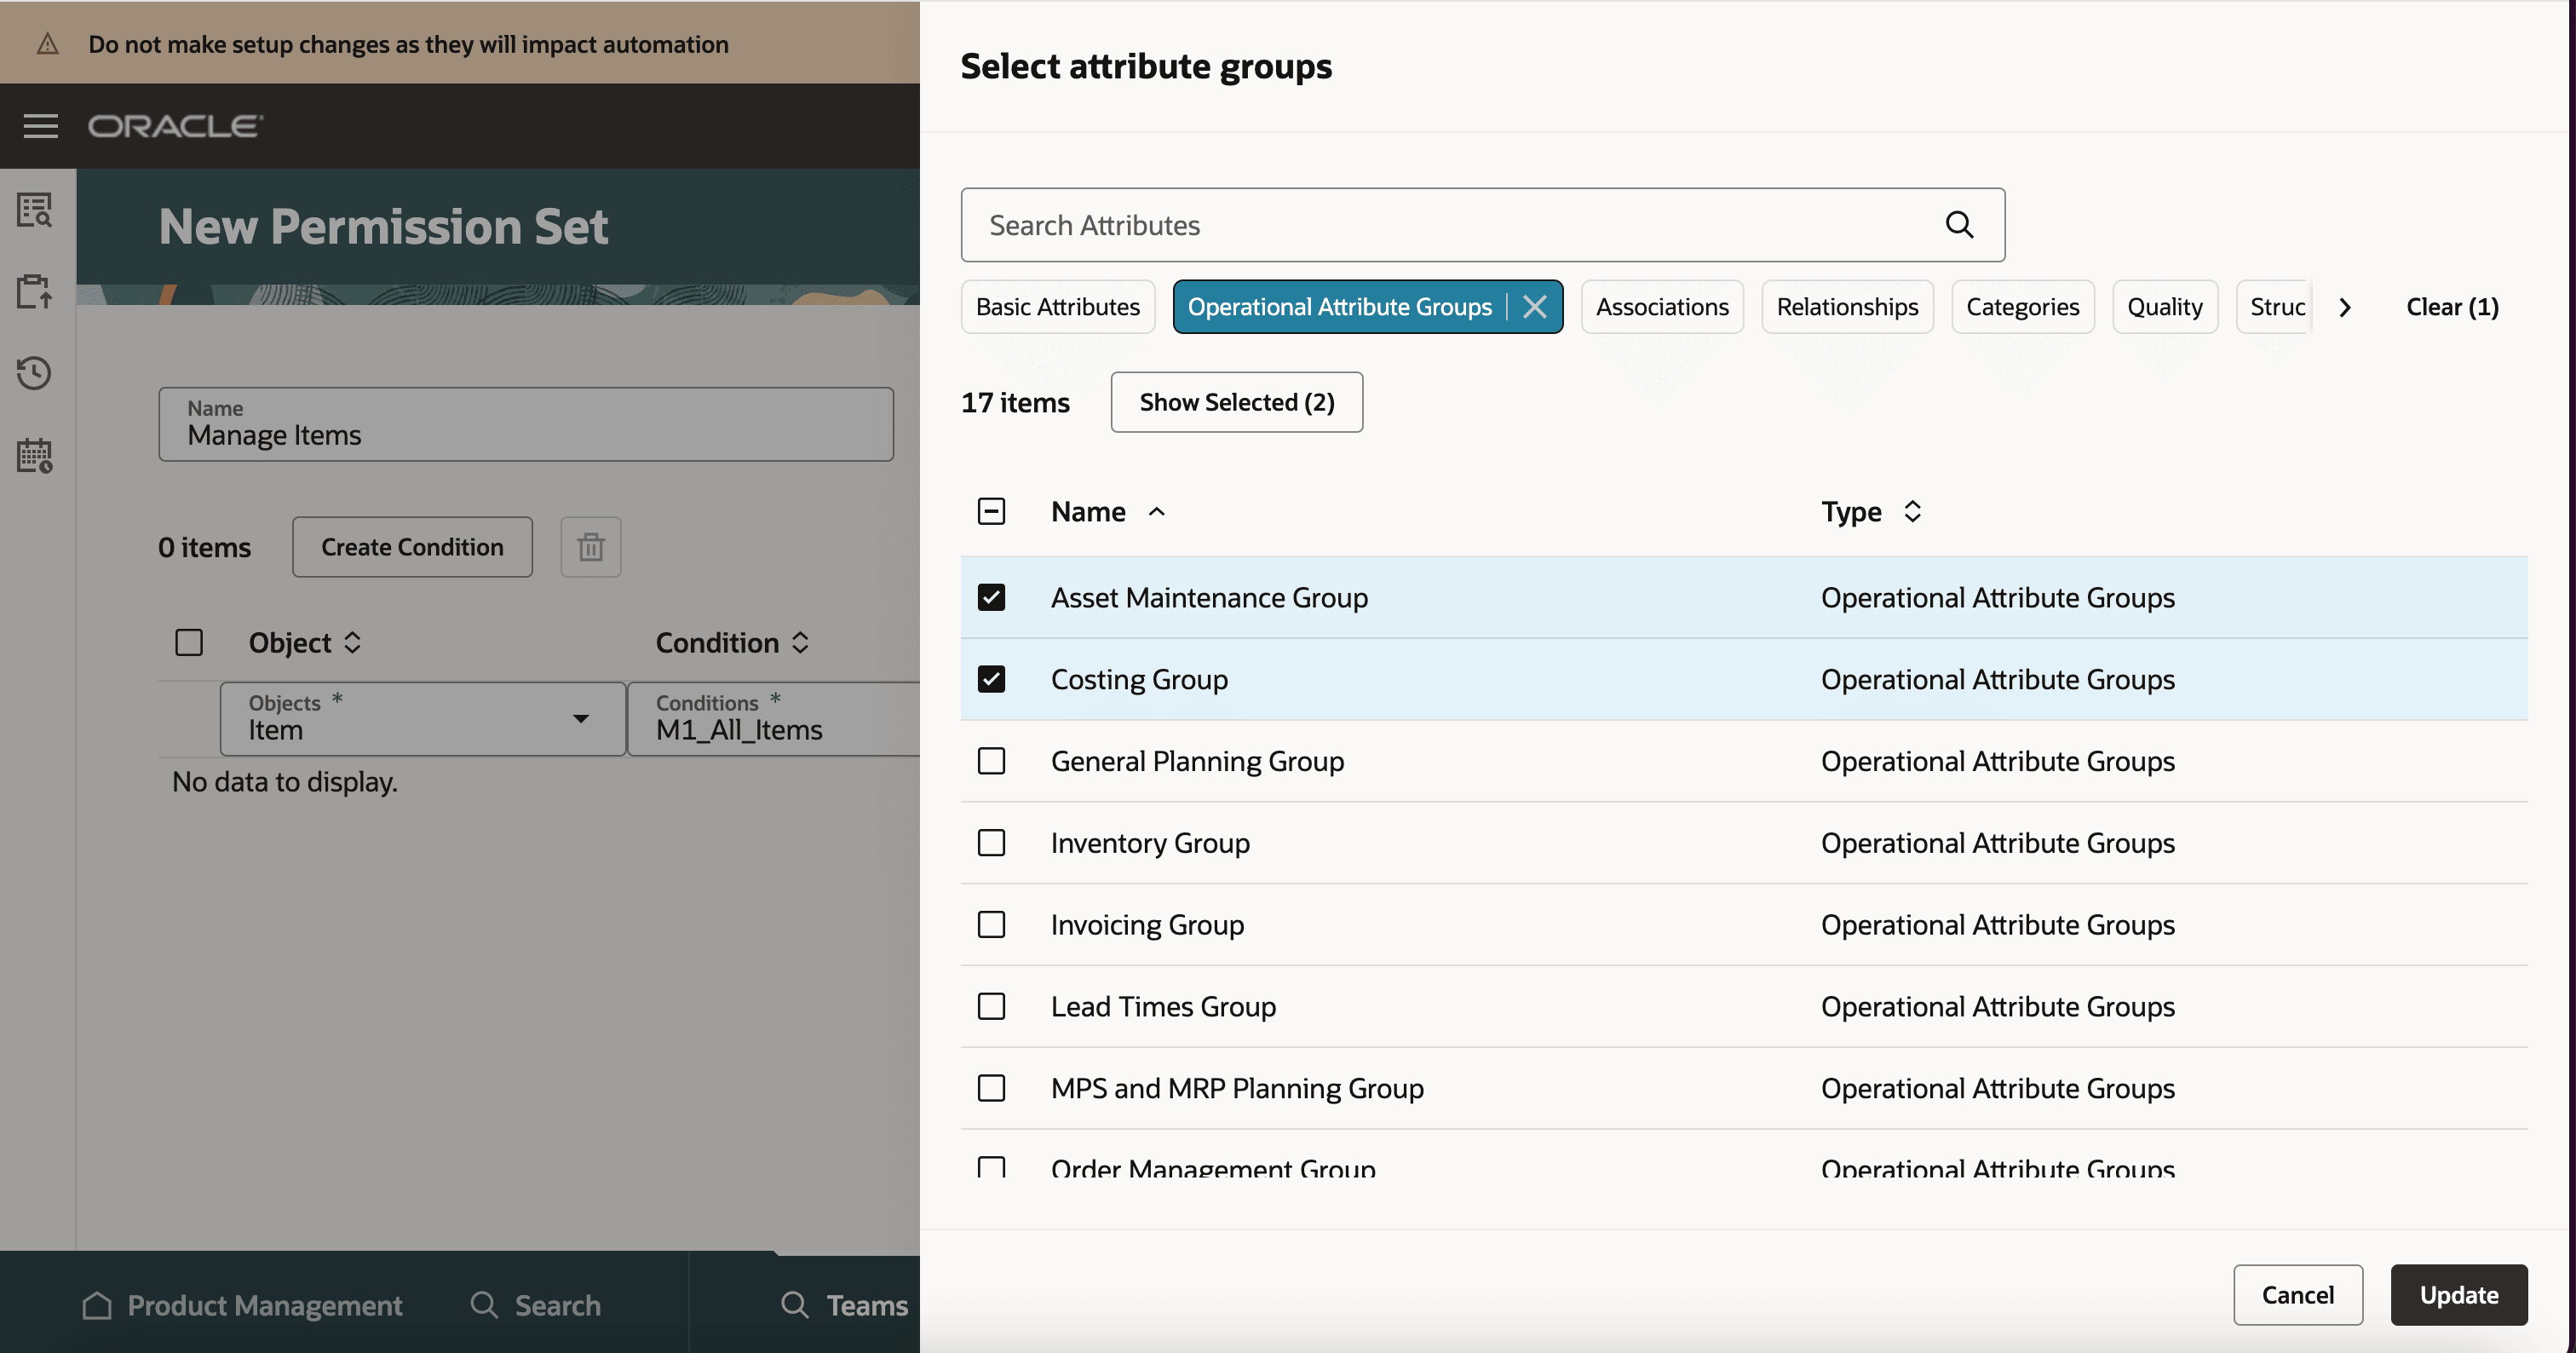Check General Planning Group
Screen dimensions: 2576x1353
pyautogui.click(x=991, y=762)
